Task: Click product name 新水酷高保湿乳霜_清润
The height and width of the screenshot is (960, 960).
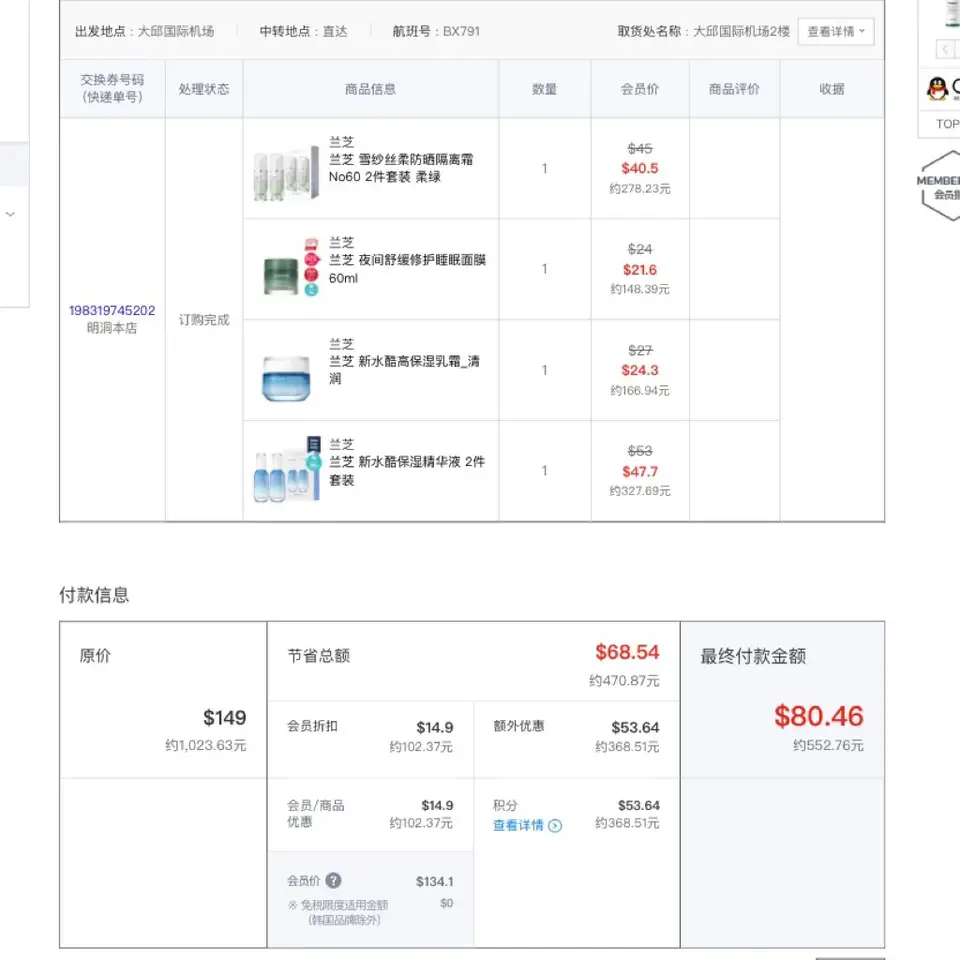Action: pyautogui.click(x=404, y=370)
